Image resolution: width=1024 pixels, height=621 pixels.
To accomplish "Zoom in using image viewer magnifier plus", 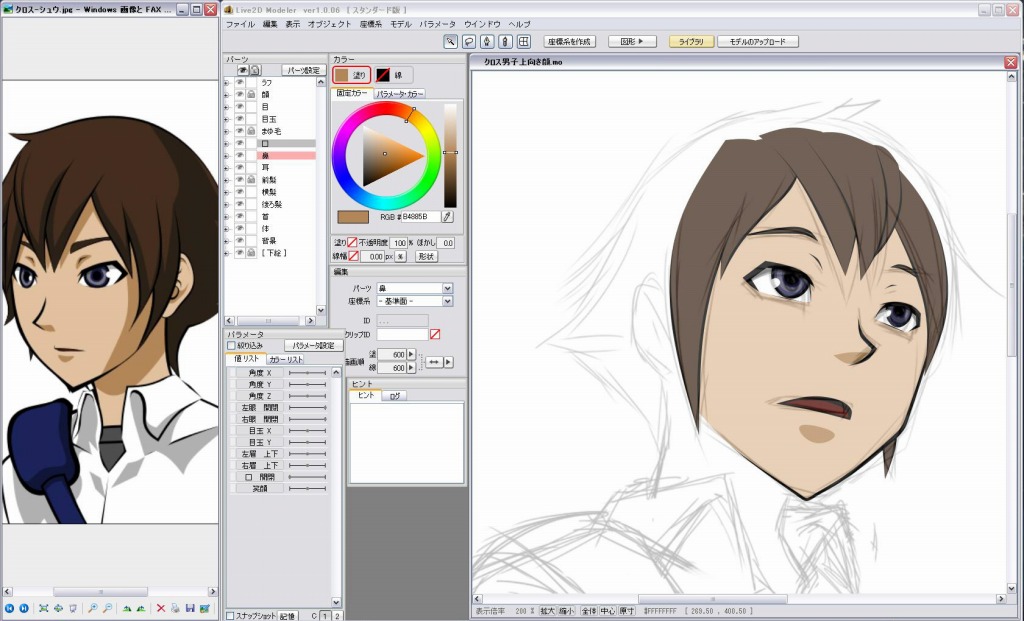I will tap(93, 608).
